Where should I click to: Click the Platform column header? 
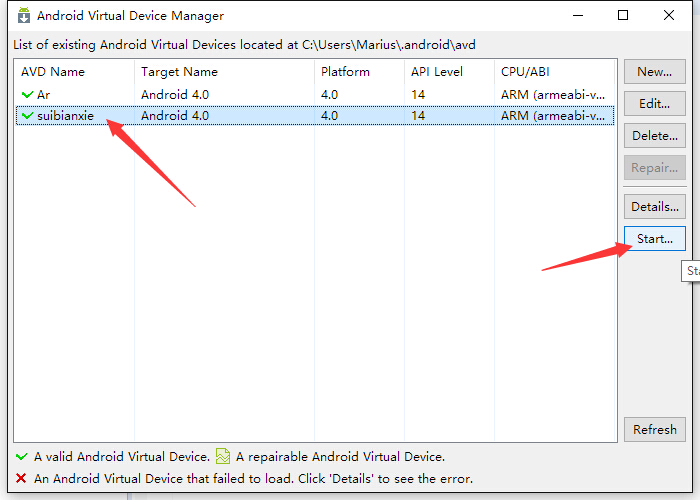tap(345, 72)
